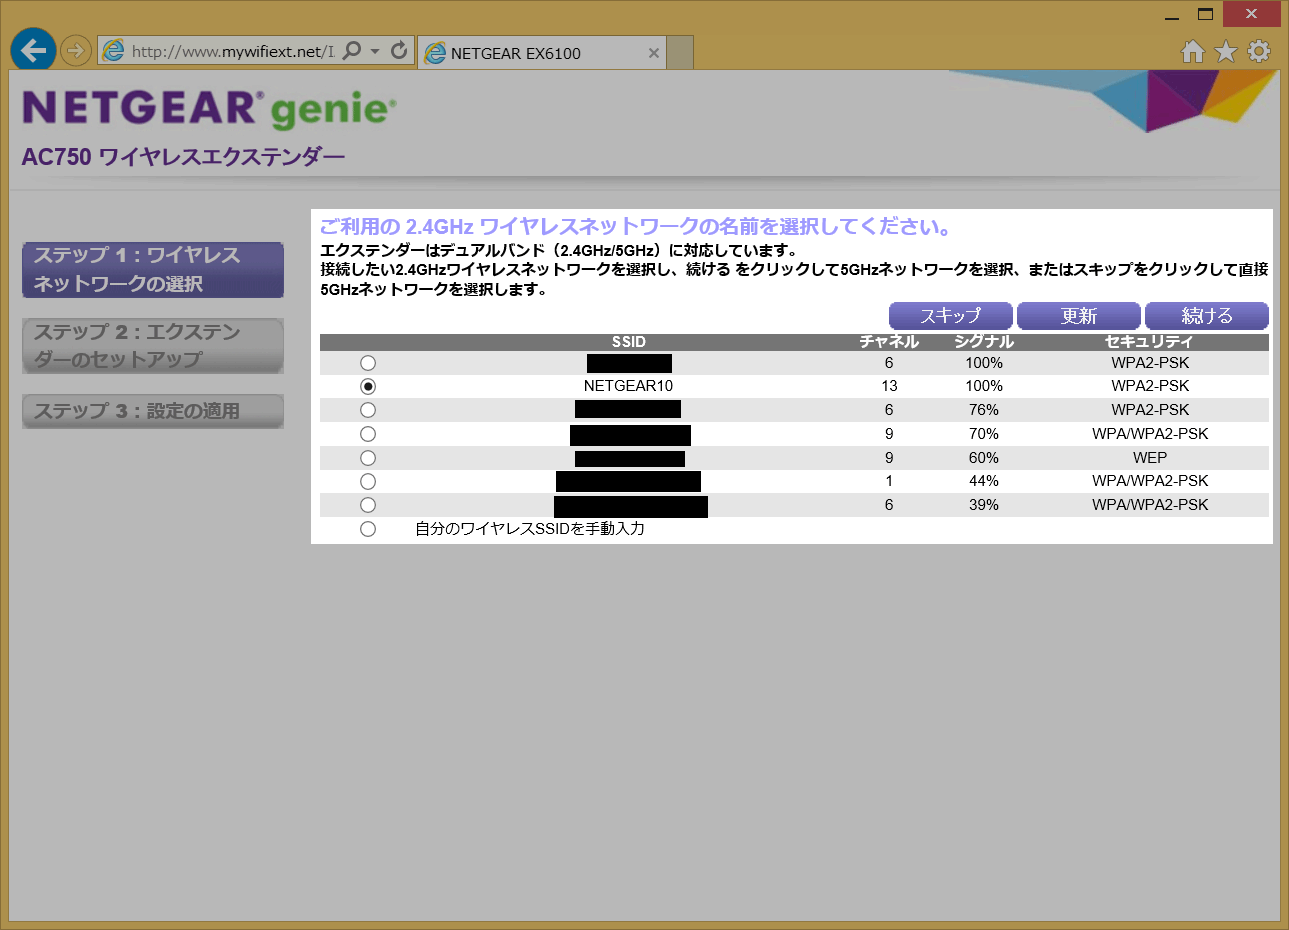
Task: Click the 続ける button
Action: point(1206,316)
